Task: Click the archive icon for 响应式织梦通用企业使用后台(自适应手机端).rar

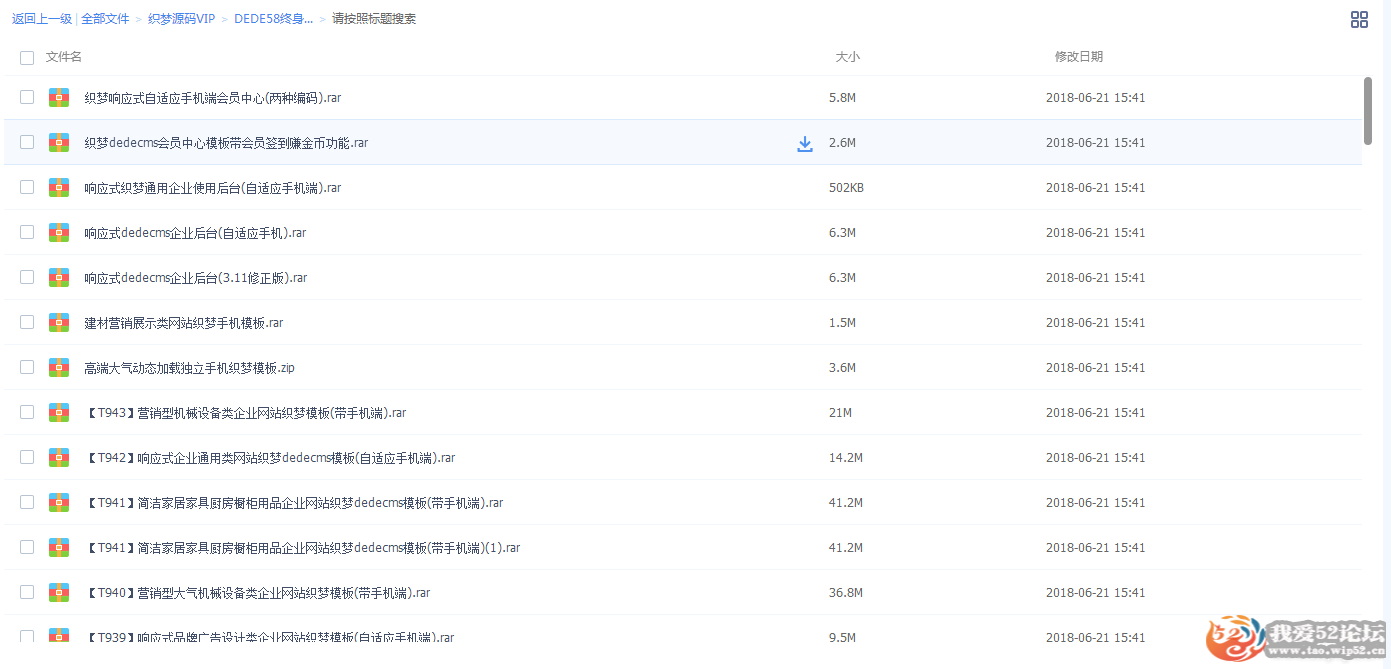Action: tap(59, 188)
